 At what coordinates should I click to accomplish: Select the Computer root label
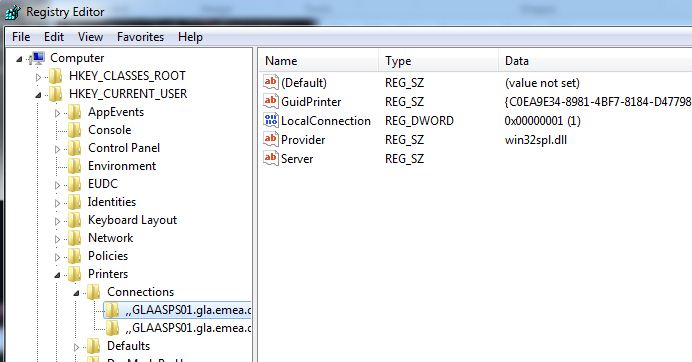pyautogui.click(x=77, y=58)
